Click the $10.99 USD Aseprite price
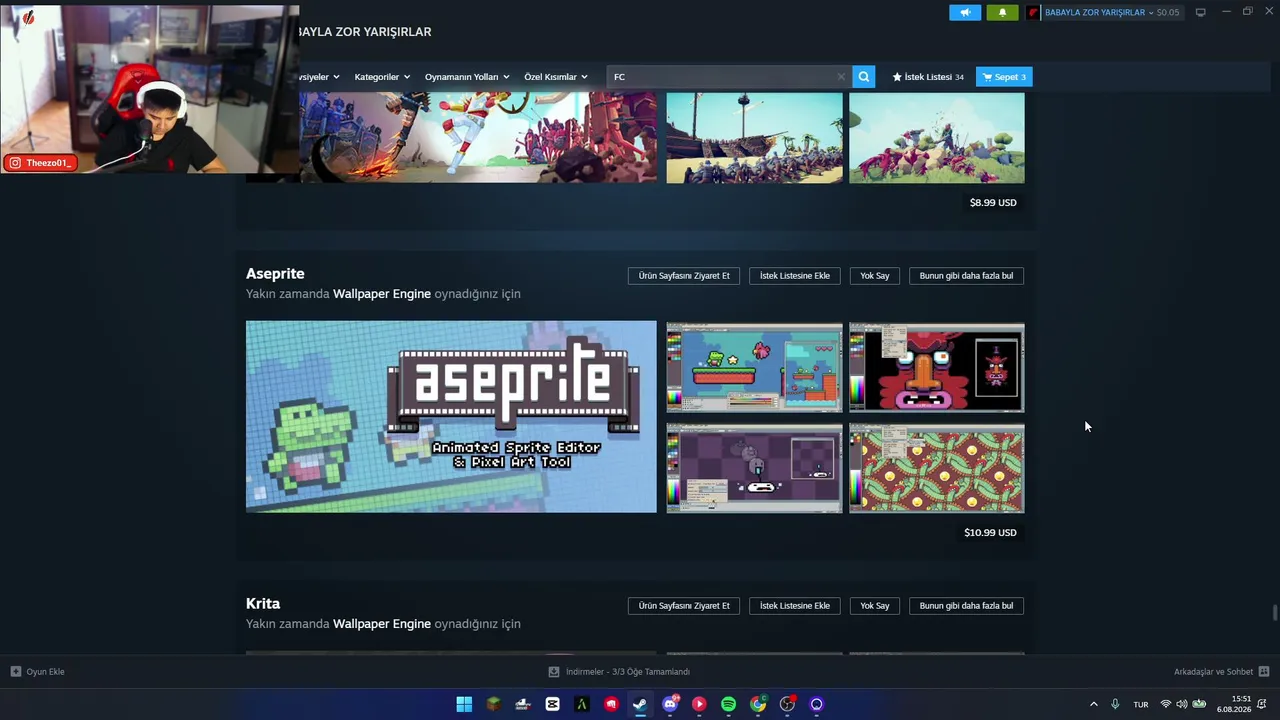1280x720 pixels. 990,533
